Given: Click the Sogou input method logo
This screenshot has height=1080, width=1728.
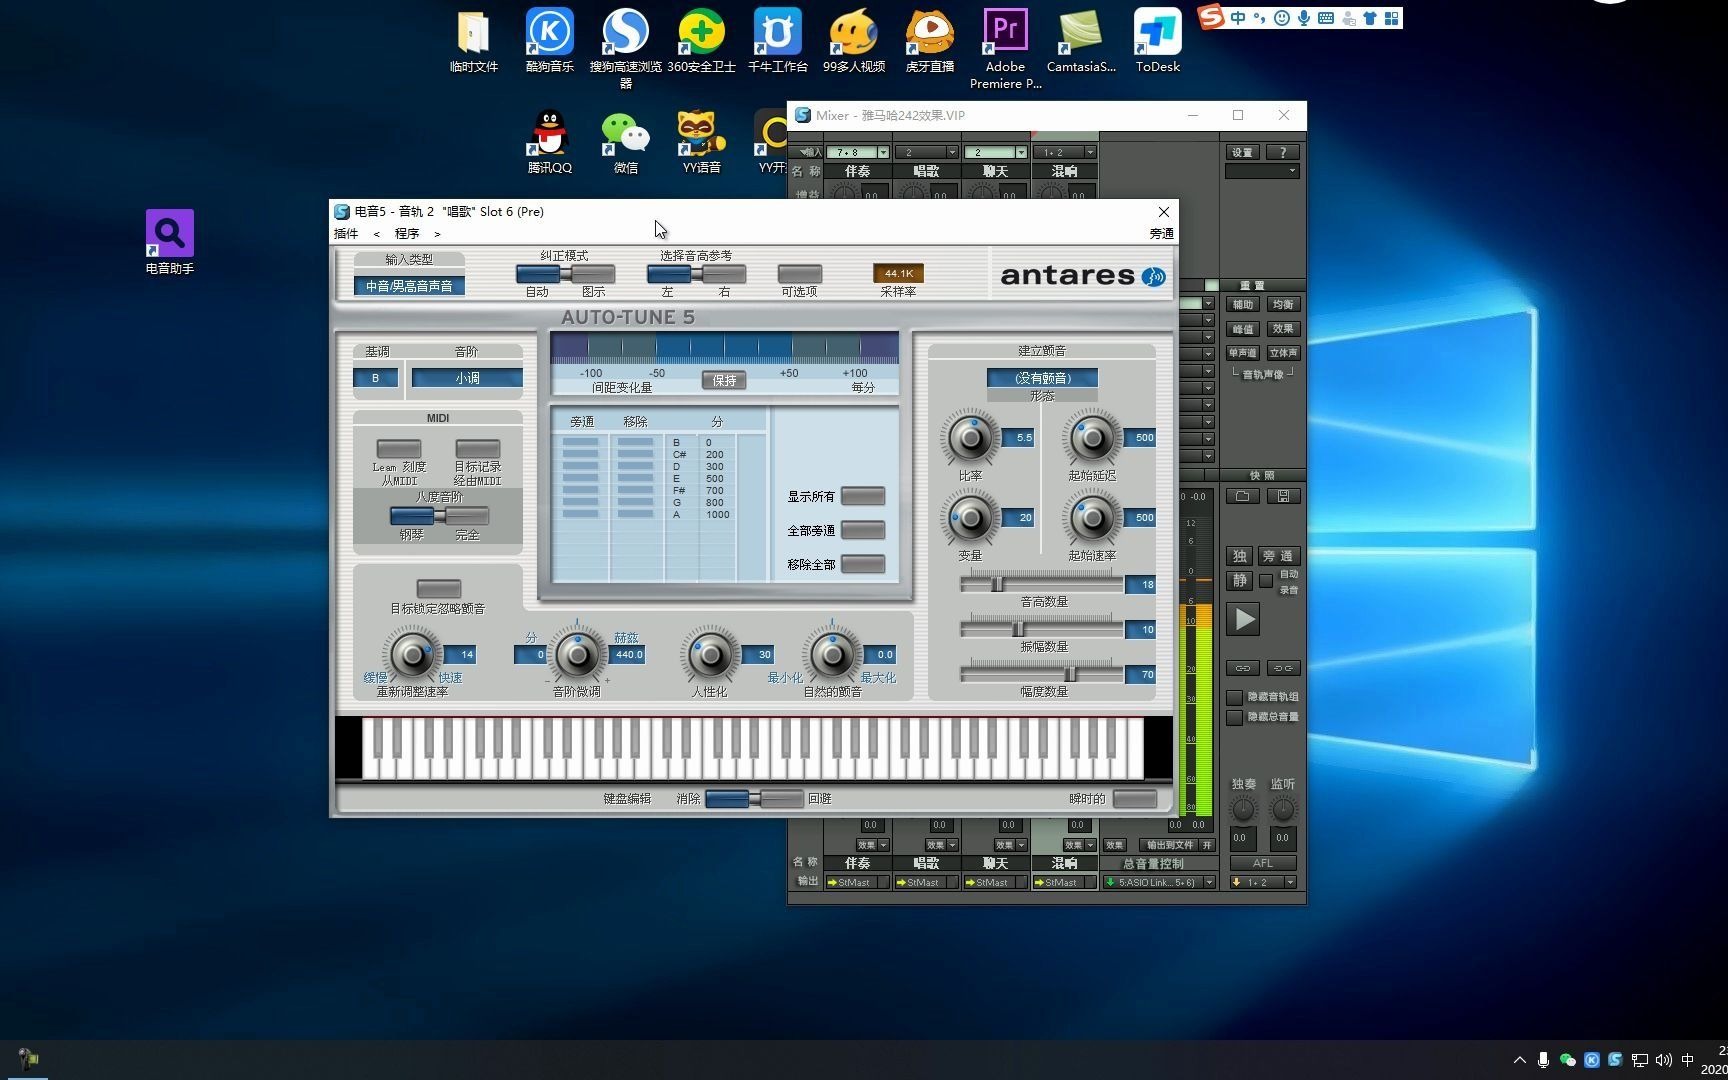Looking at the screenshot, I should click(x=1211, y=18).
